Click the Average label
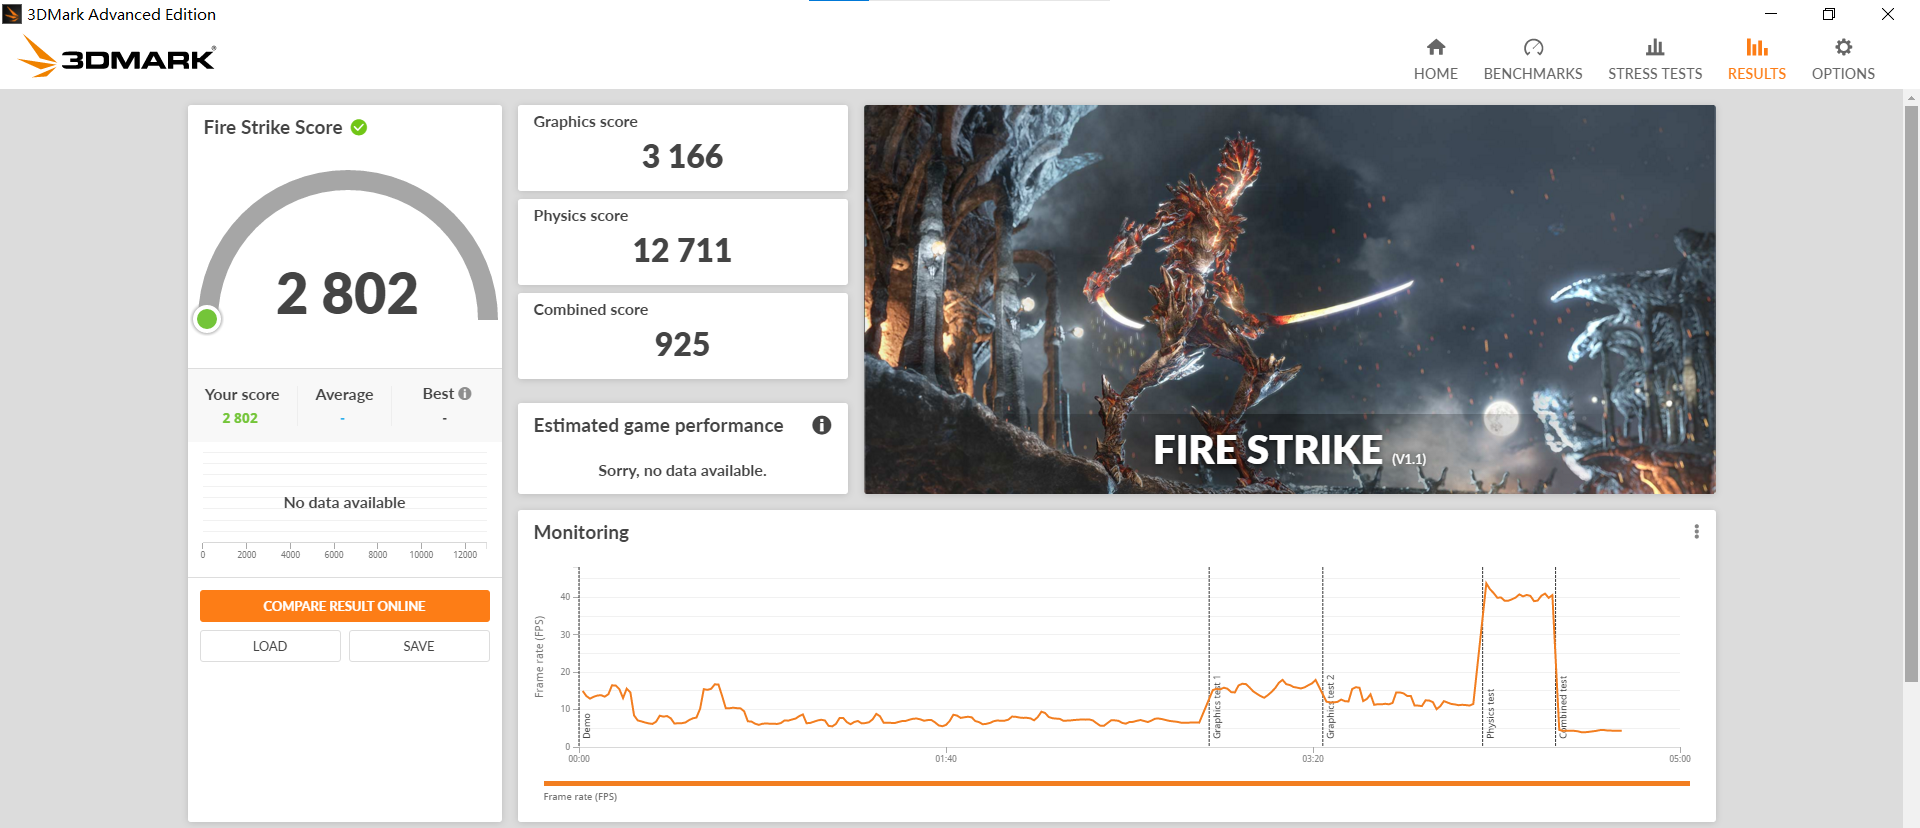This screenshot has width=1920, height=828. 344,395
